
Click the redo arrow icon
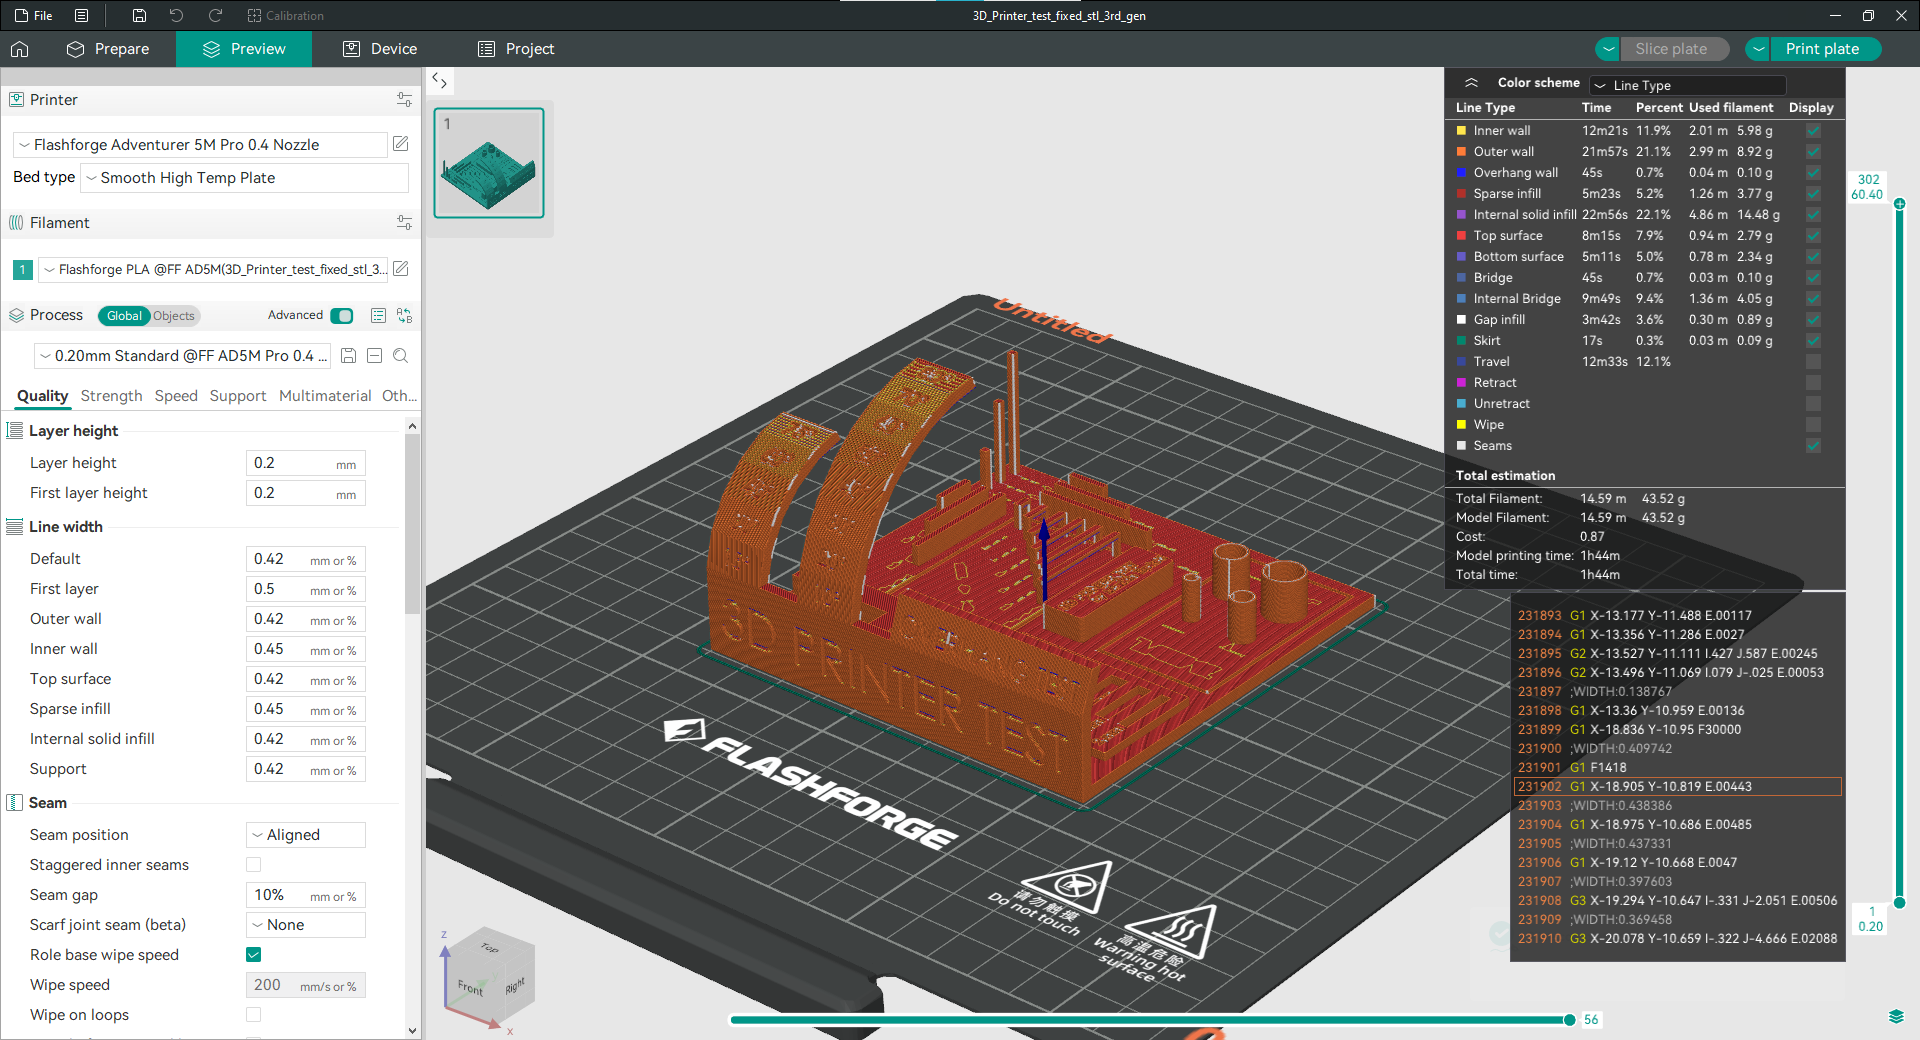(x=215, y=16)
